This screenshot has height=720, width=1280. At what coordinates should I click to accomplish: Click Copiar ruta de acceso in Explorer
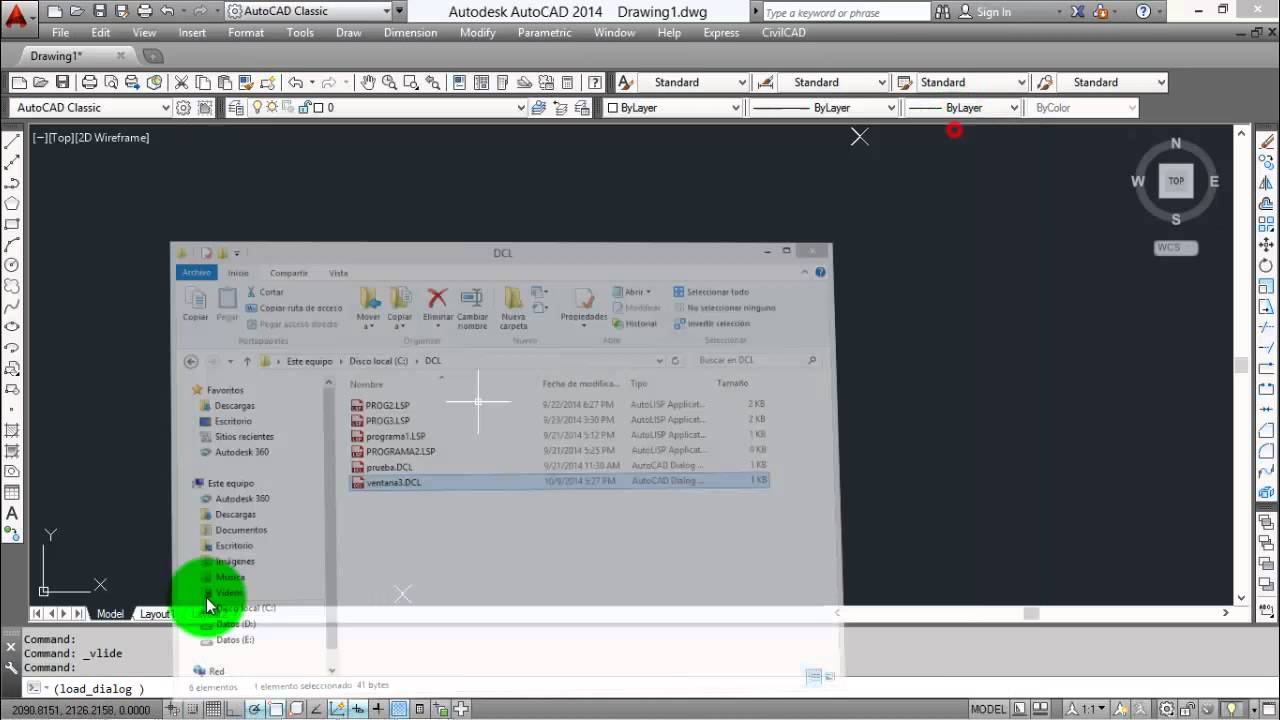[294, 308]
